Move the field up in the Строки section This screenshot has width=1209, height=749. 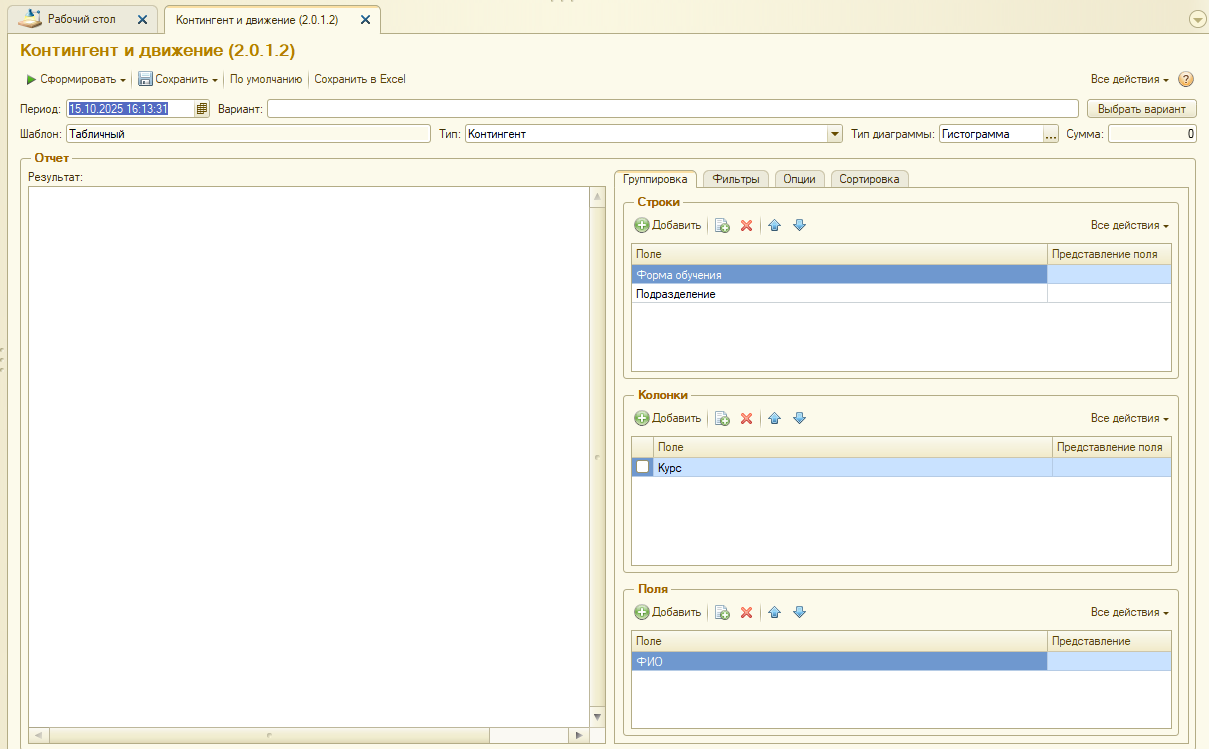(x=774, y=226)
